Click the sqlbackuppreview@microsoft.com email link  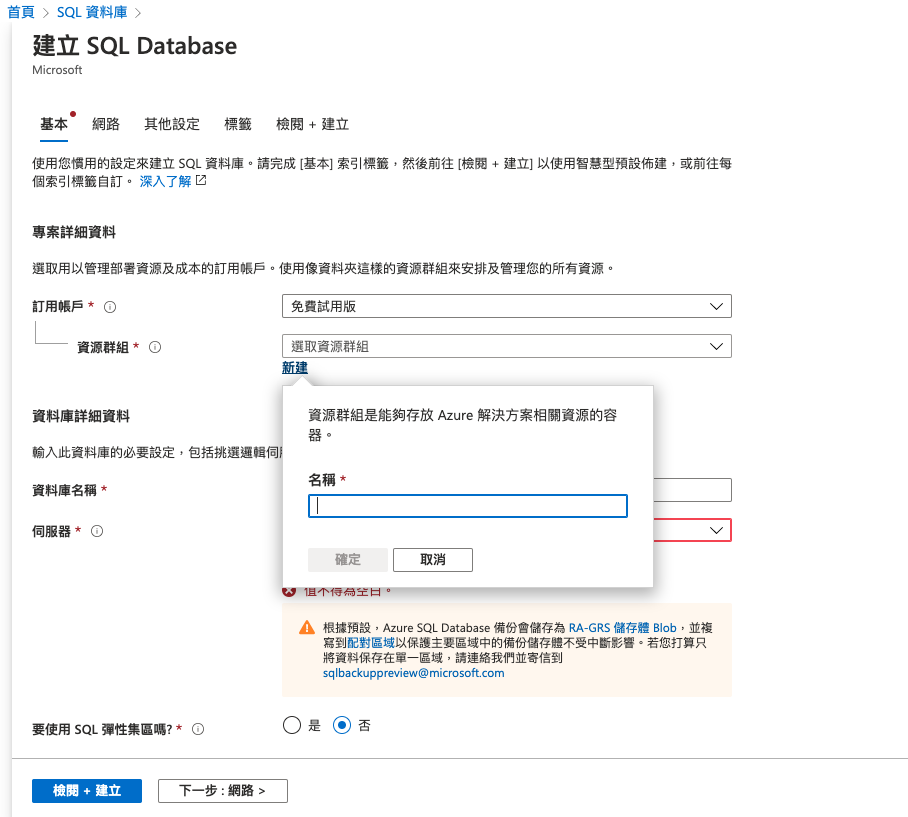[413, 673]
